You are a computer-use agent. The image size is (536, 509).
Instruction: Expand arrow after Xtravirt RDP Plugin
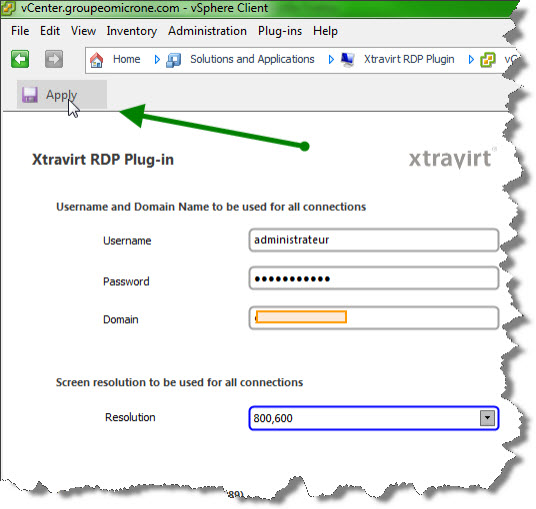pos(471,60)
